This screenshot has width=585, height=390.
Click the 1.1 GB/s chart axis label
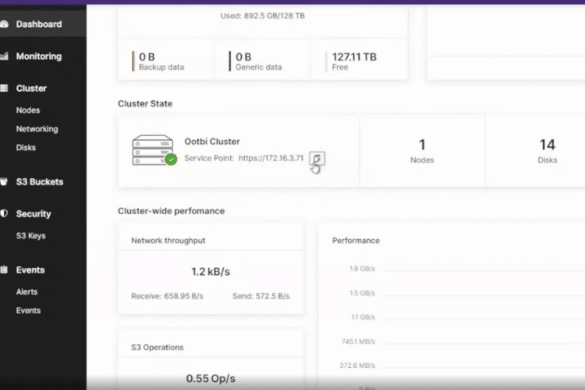coord(363,317)
